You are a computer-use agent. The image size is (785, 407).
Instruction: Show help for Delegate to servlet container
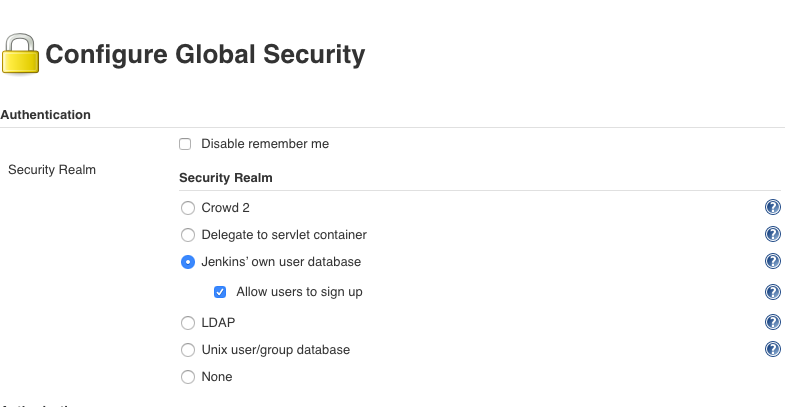point(772,235)
